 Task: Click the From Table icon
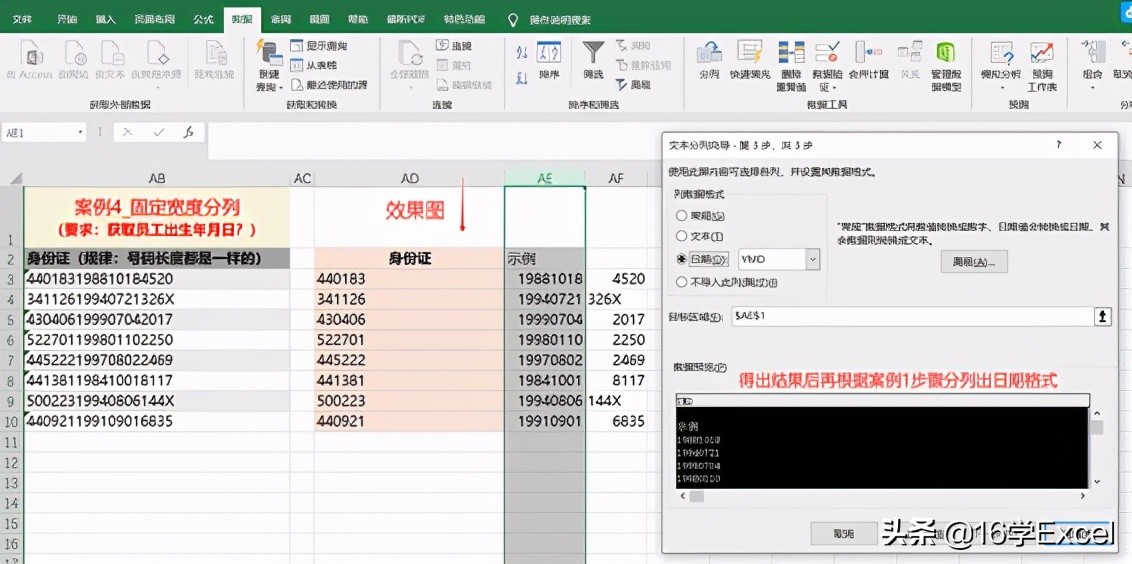pyautogui.click(x=297, y=65)
